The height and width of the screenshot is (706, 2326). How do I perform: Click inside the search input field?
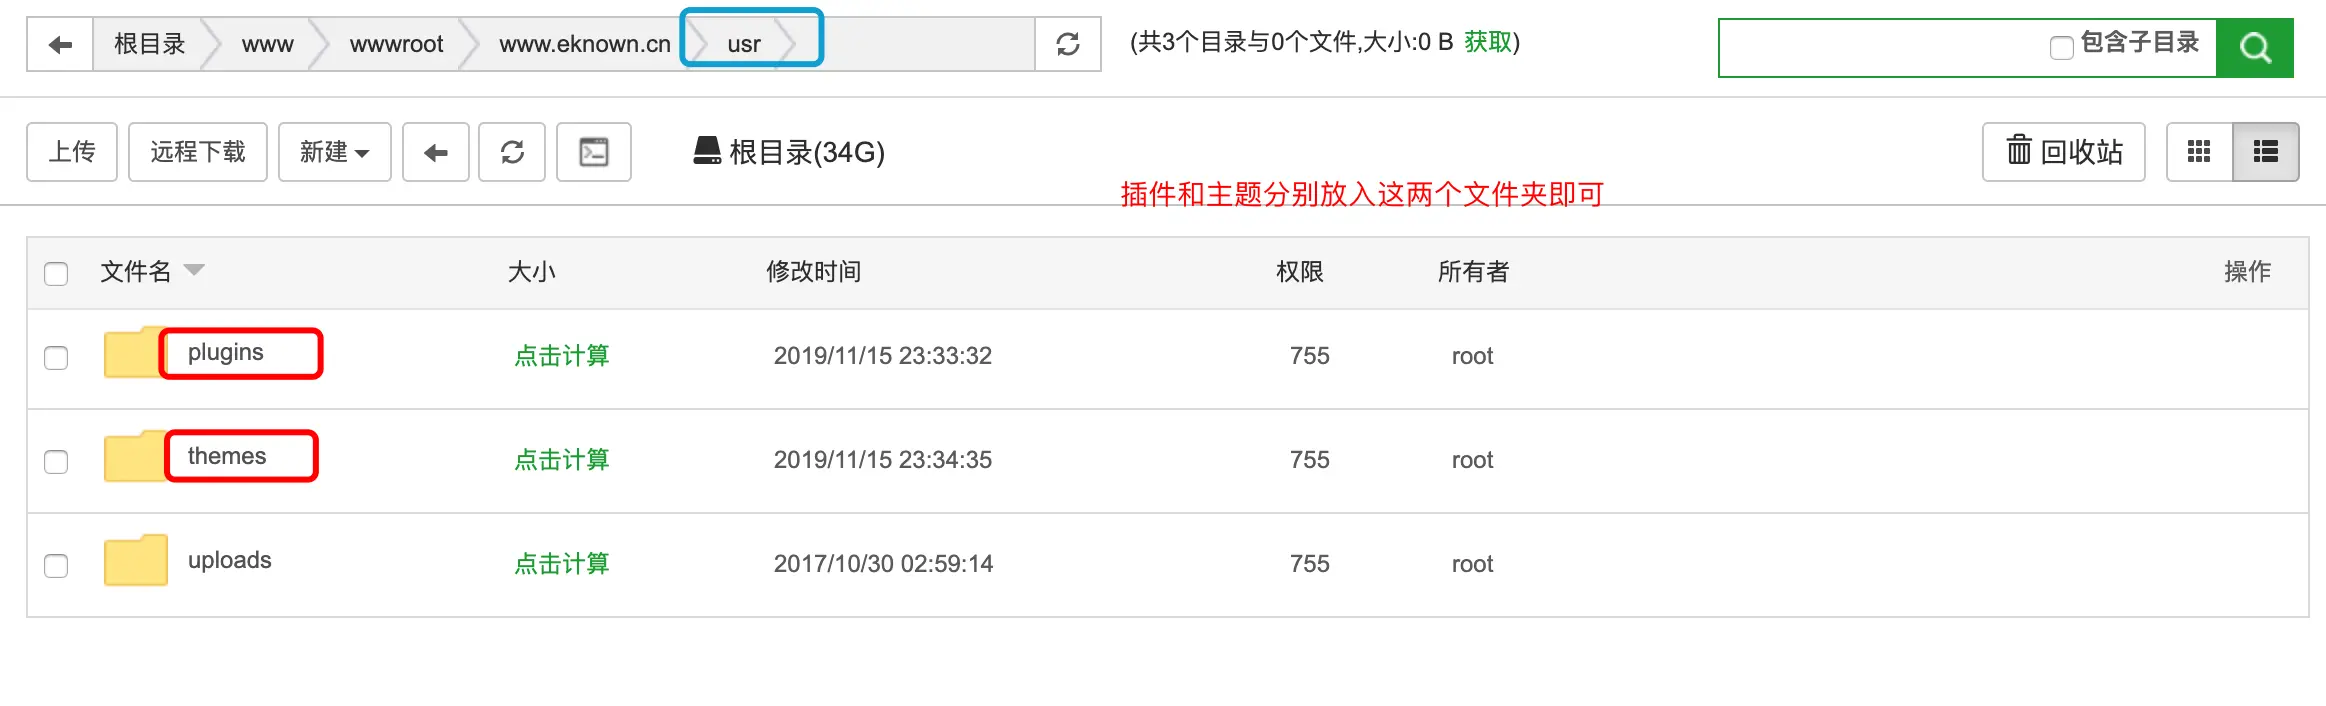(1870, 47)
